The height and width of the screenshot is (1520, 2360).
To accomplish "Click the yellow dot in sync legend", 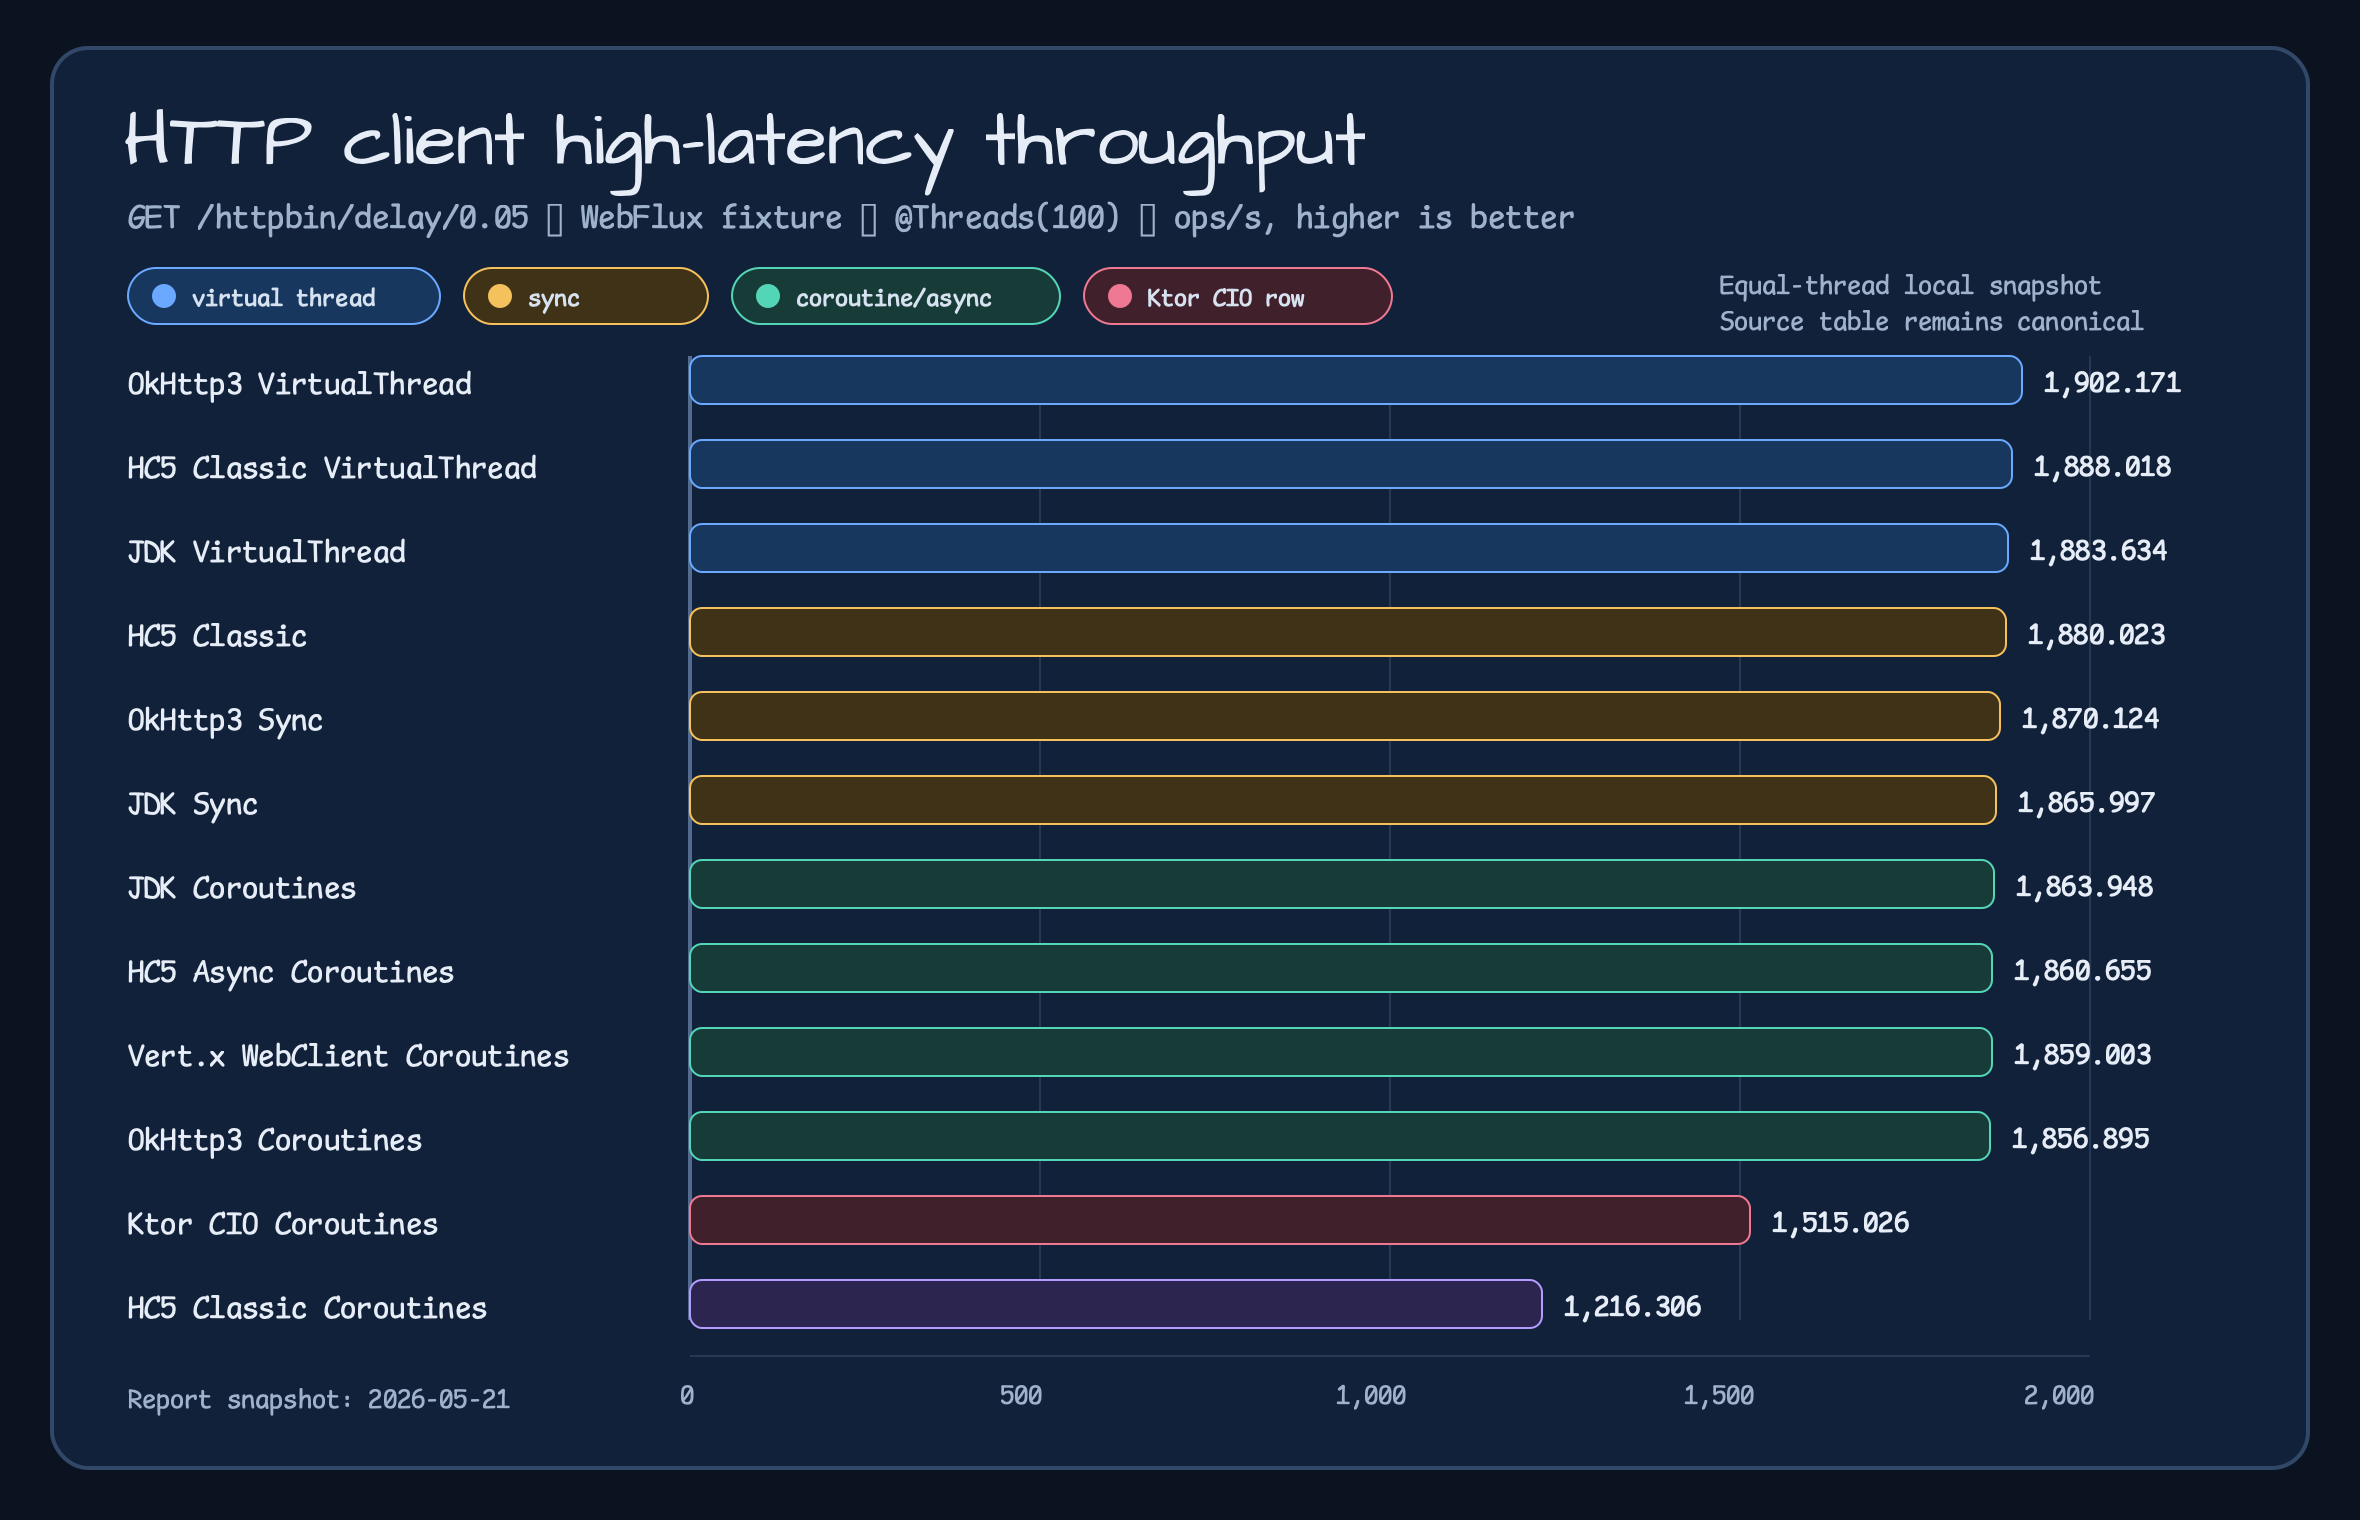I will 500,296.
